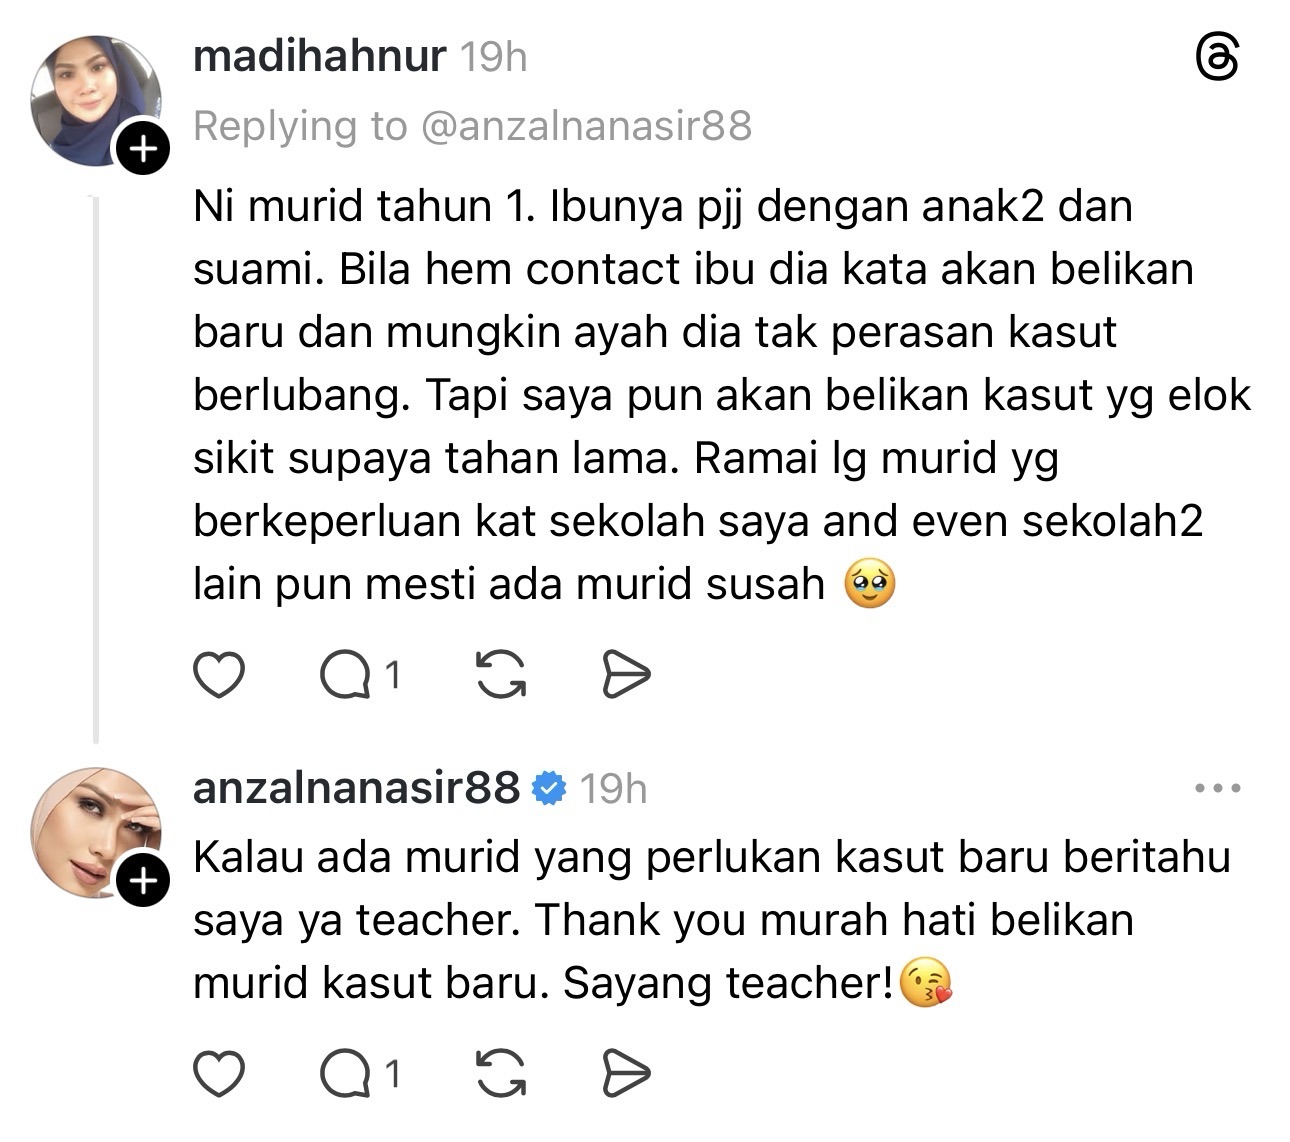Like madihahnur's reply with the heart icon
Screen dimensions: 1290x1142
tap(218, 675)
